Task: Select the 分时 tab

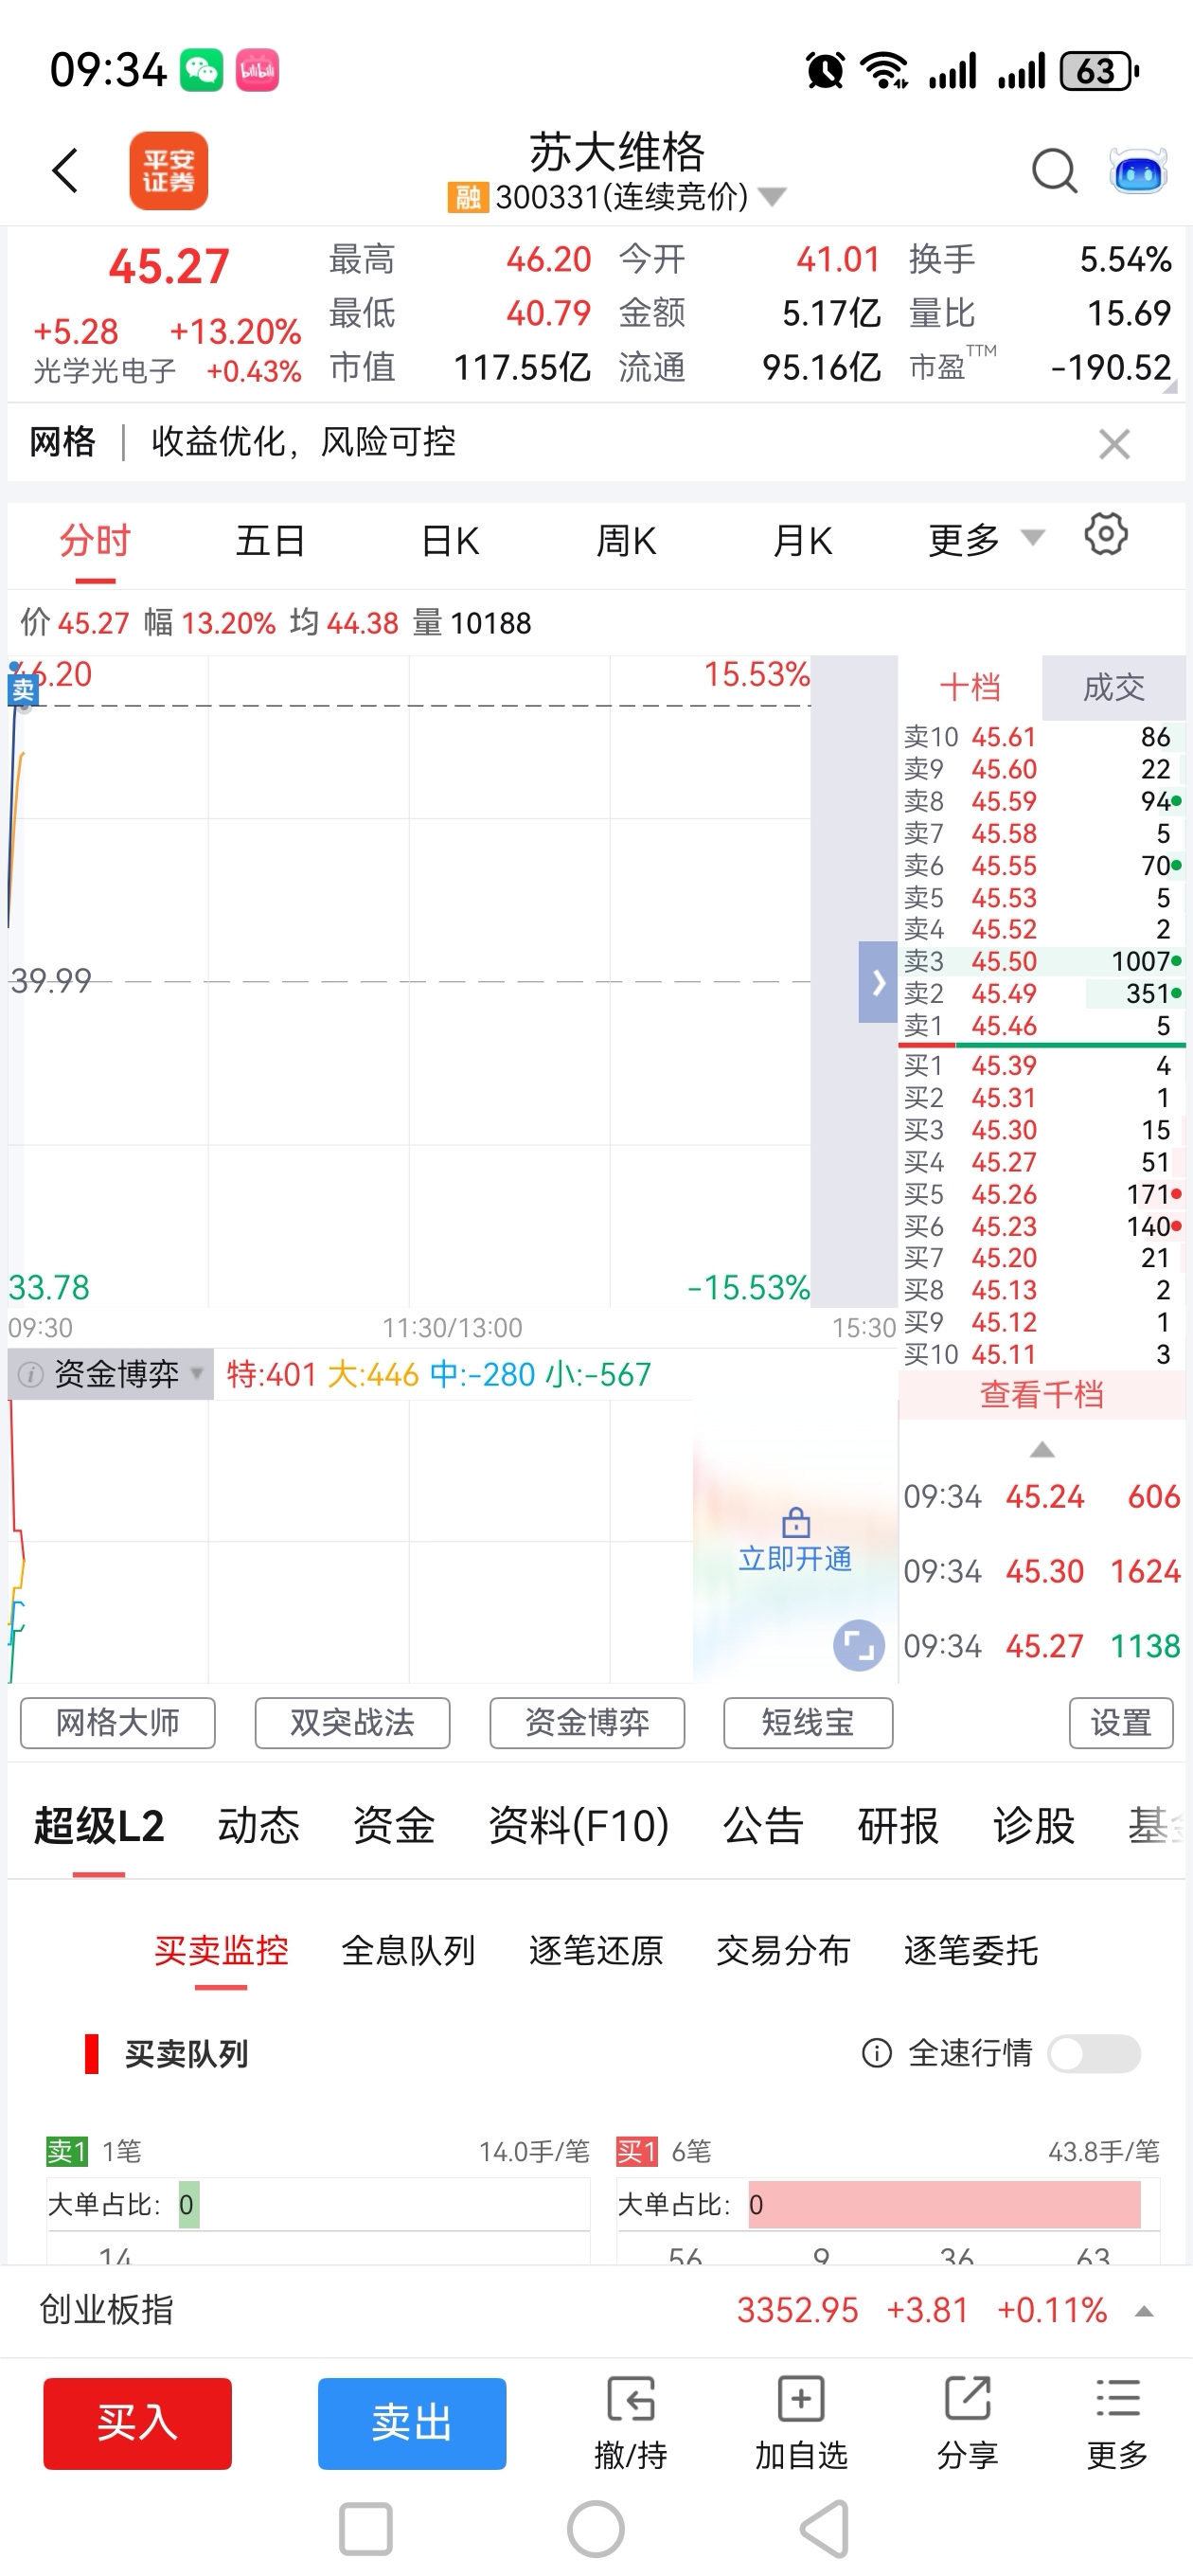Action: [95, 541]
